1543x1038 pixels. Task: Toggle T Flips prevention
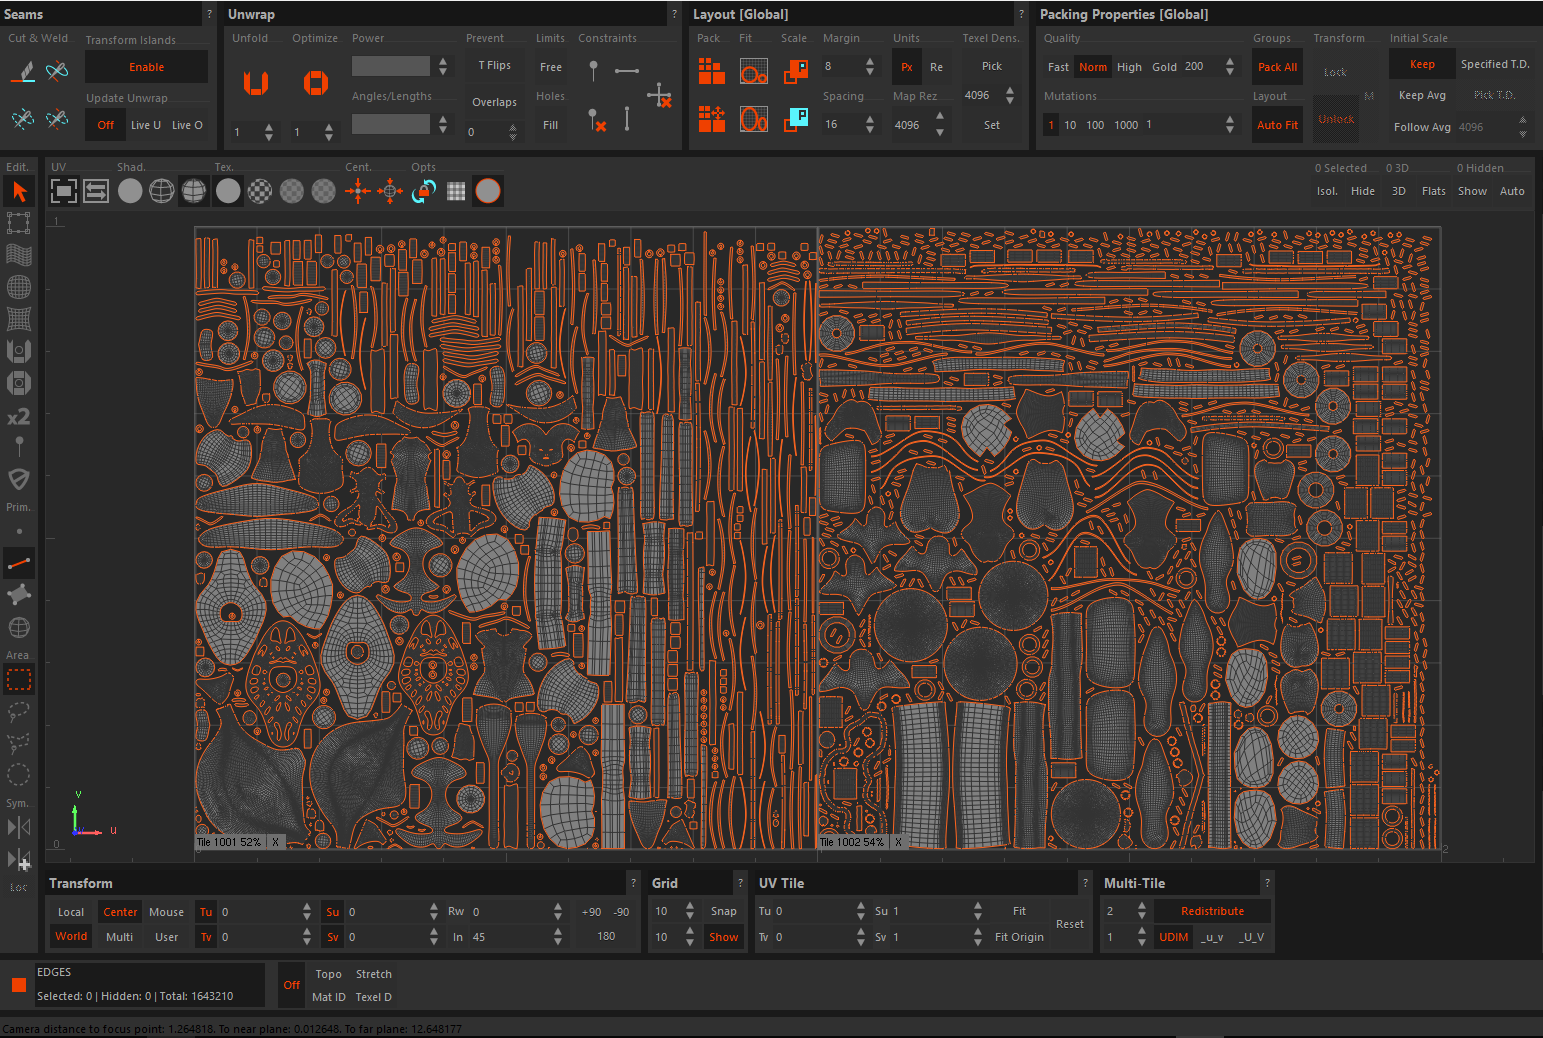coord(494,65)
